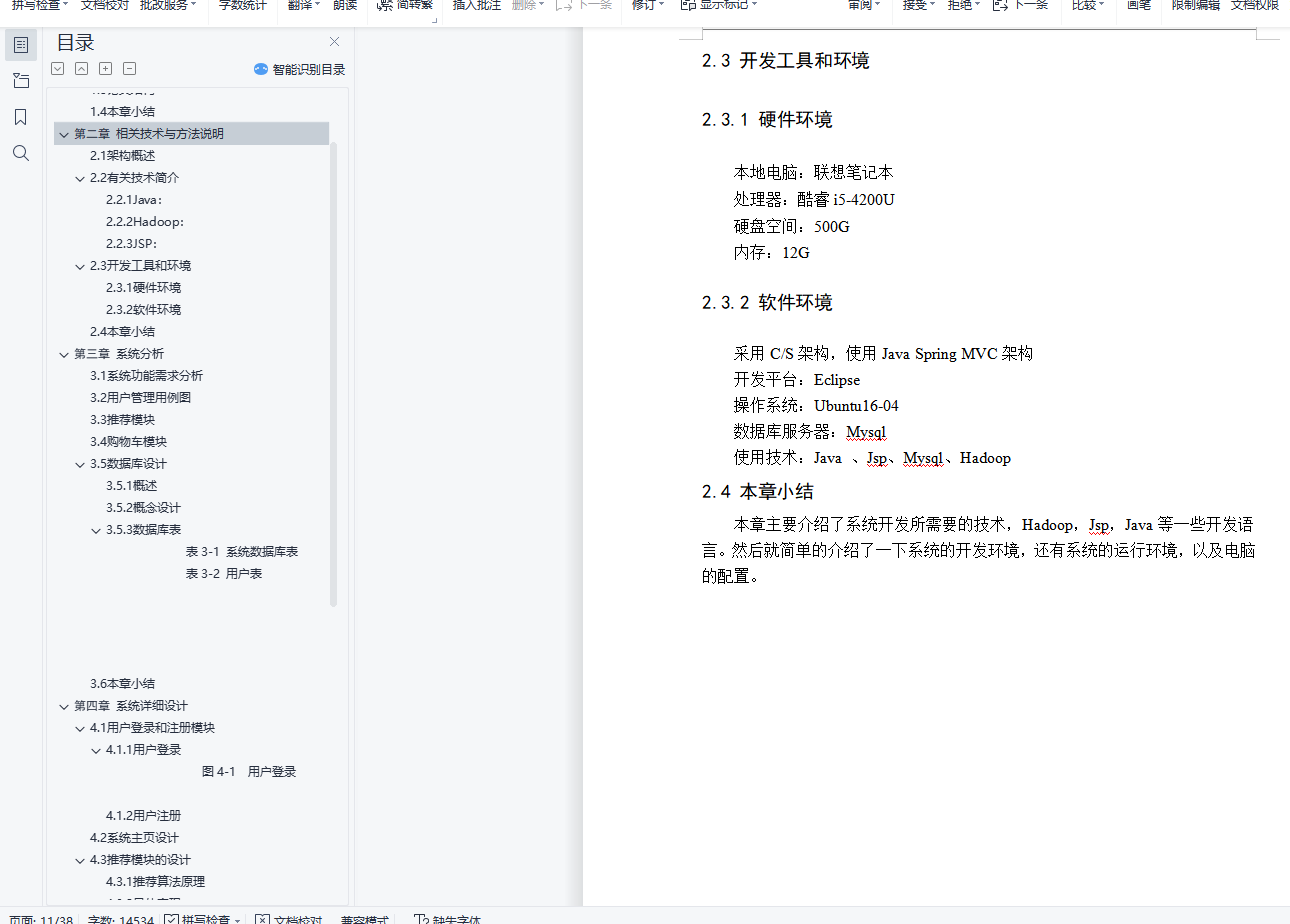This screenshot has width=1290, height=924.
Task: Jump to 3.1系统功能需求分析 in outline
Action: point(146,376)
